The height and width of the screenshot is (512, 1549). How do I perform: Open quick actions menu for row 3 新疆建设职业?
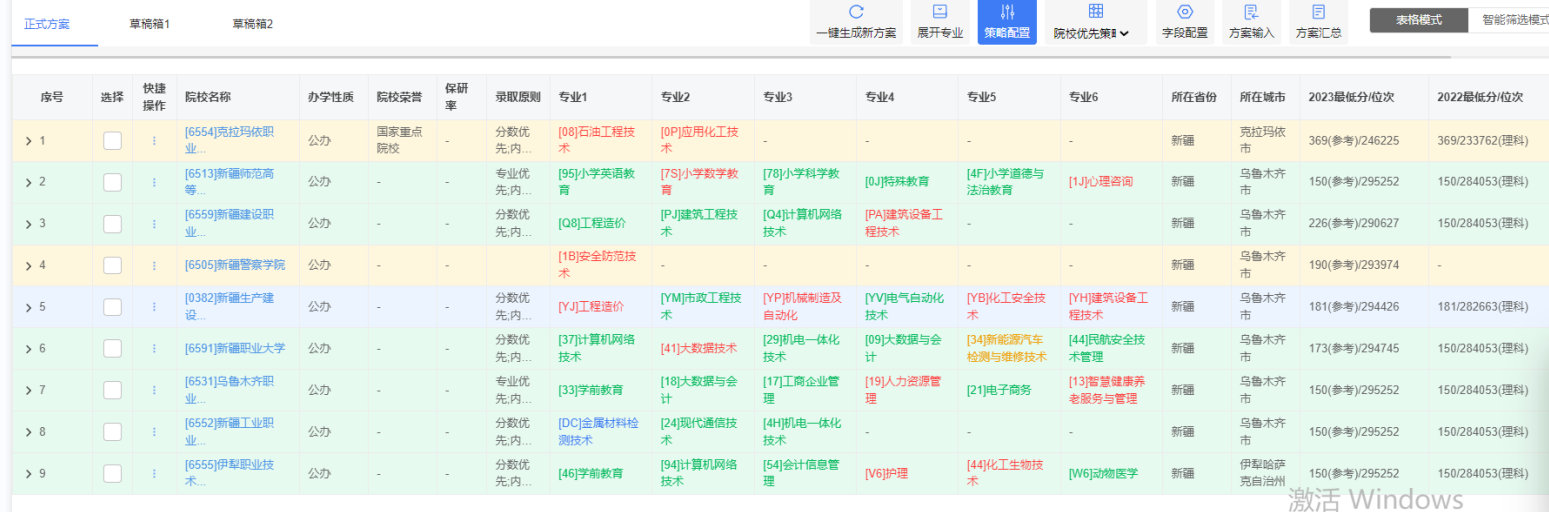[154, 224]
